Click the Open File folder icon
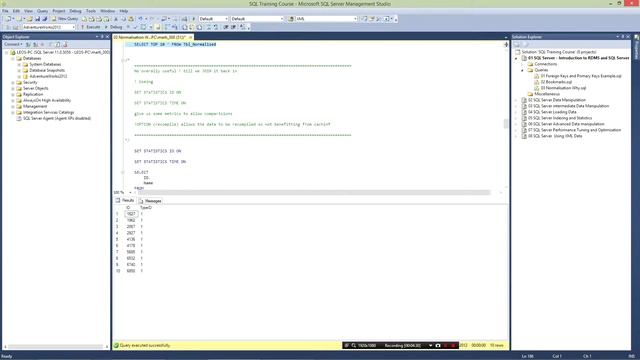Image resolution: width=640 pixels, height=360 pixels. (x=30, y=19)
